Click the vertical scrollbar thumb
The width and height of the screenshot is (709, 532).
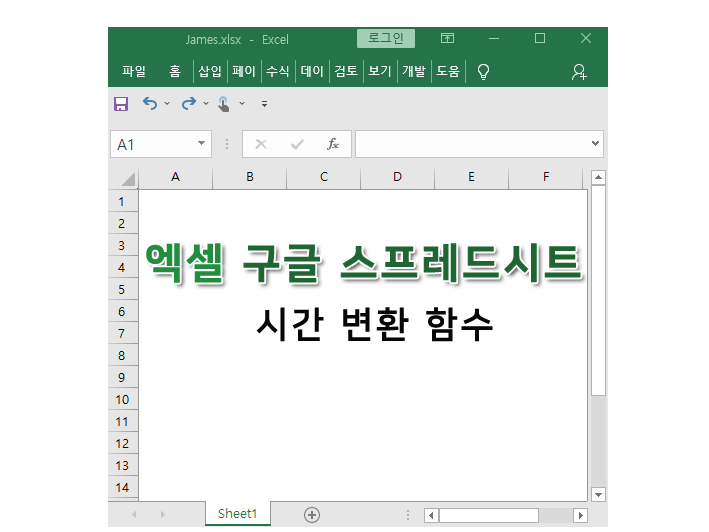(598, 290)
